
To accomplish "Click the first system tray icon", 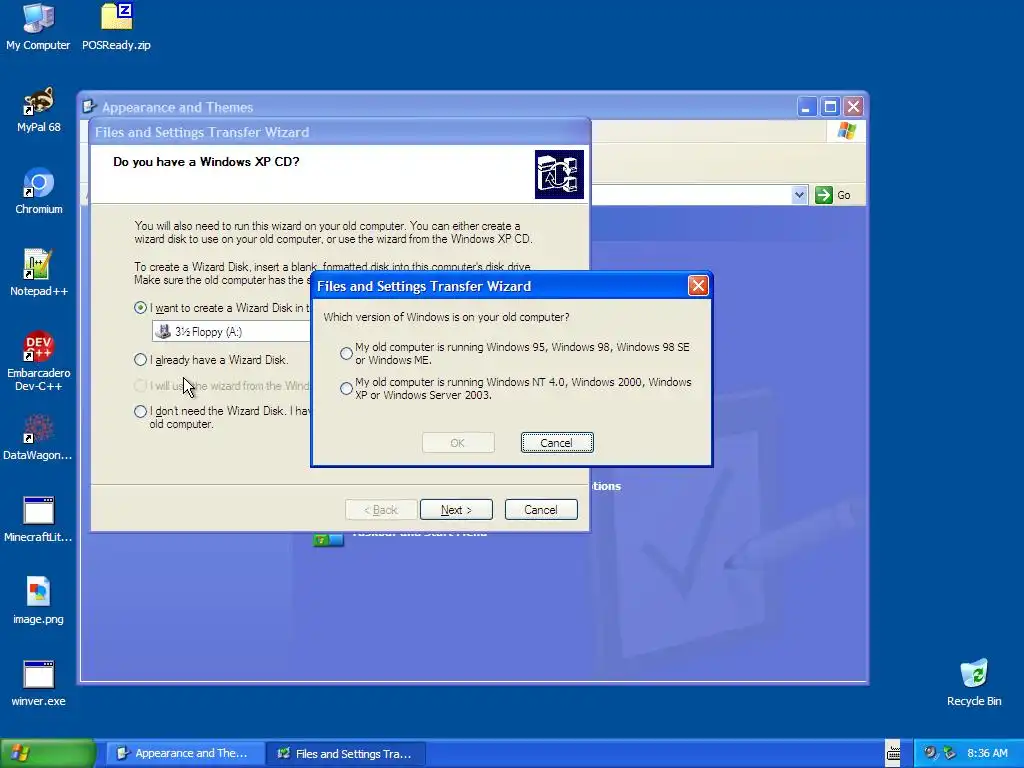I will [x=930, y=753].
